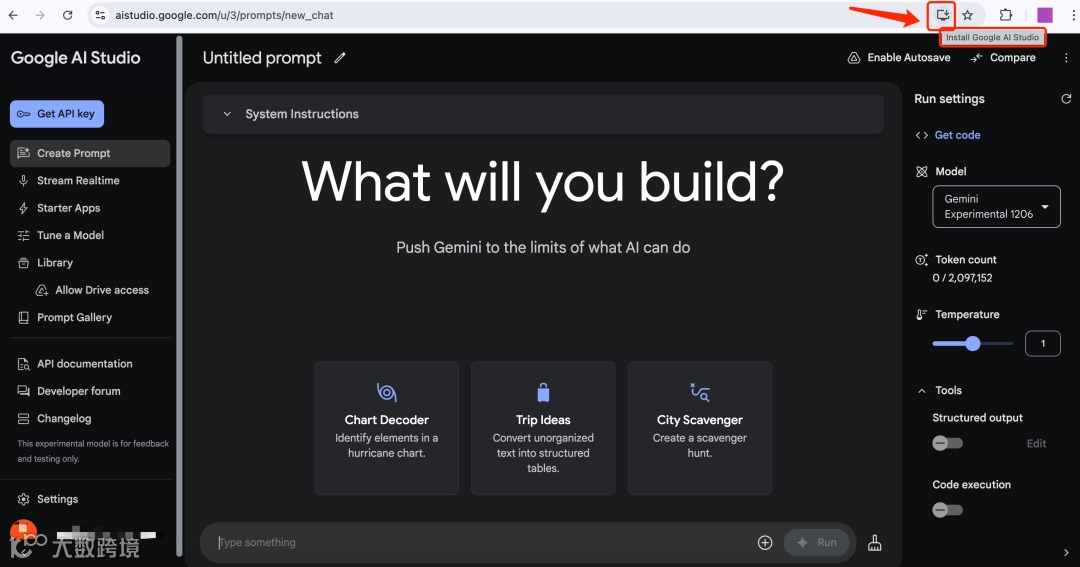Screen dimensions: 1080x567
Task: Click the insert plus icon in prompt box
Action: click(x=765, y=543)
